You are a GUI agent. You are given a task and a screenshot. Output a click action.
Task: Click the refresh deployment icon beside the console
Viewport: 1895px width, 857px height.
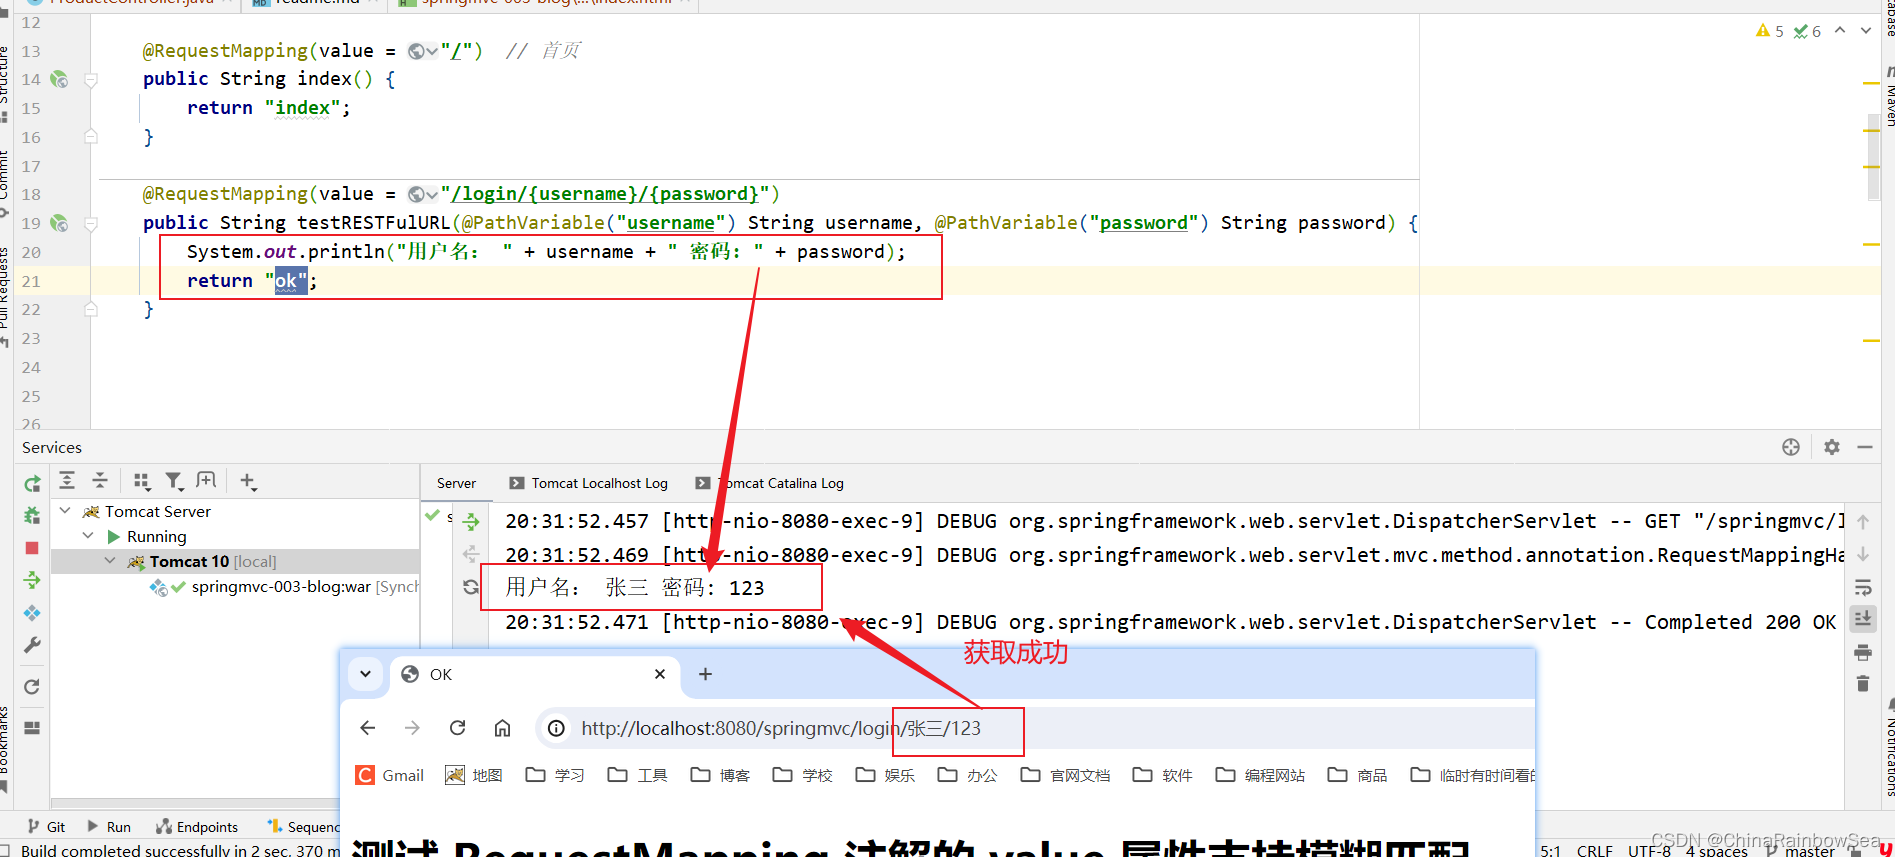point(471,587)
